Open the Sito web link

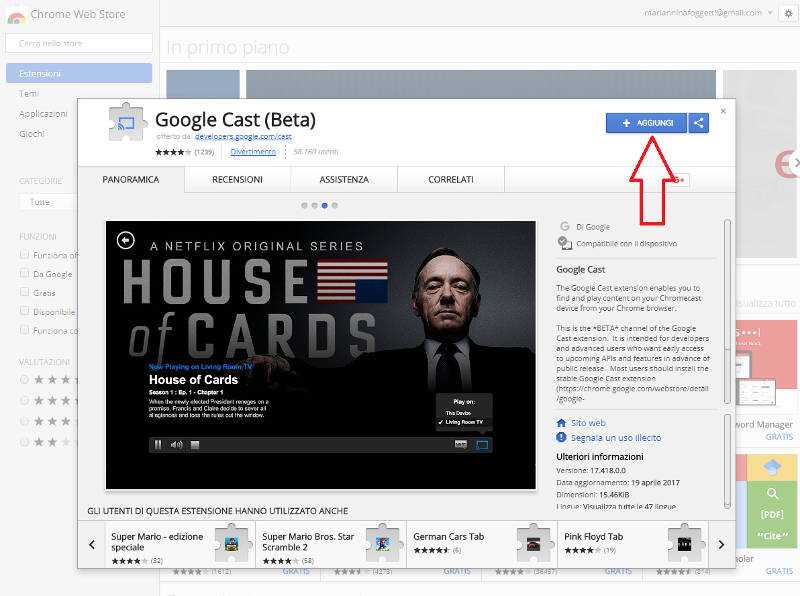point(588,423)
